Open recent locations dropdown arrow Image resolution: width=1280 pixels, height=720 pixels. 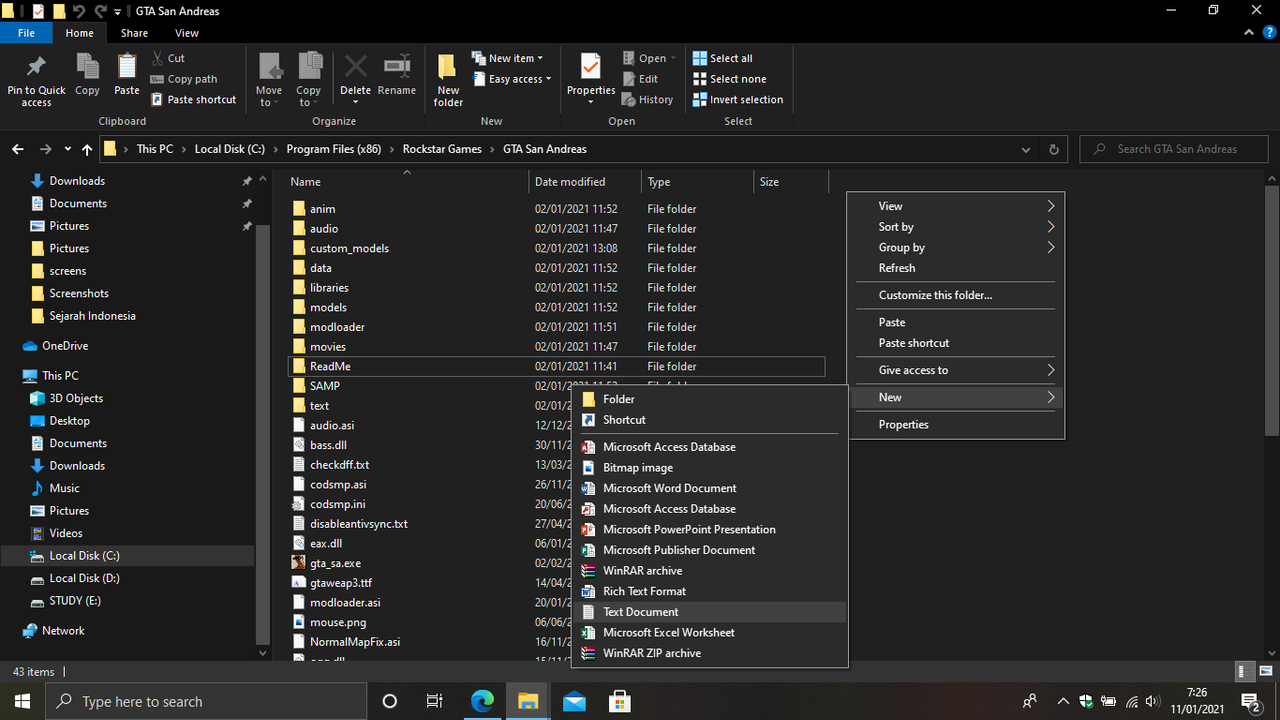(67, 149)
